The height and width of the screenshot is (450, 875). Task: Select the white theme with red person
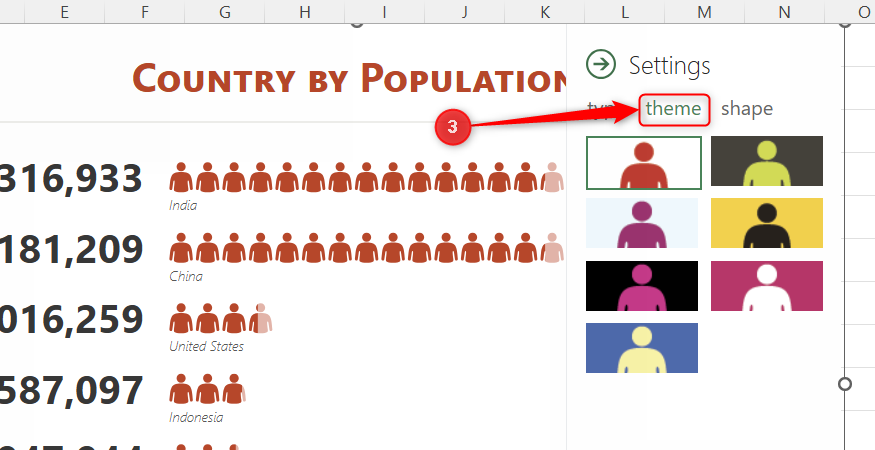click(643, 162)
